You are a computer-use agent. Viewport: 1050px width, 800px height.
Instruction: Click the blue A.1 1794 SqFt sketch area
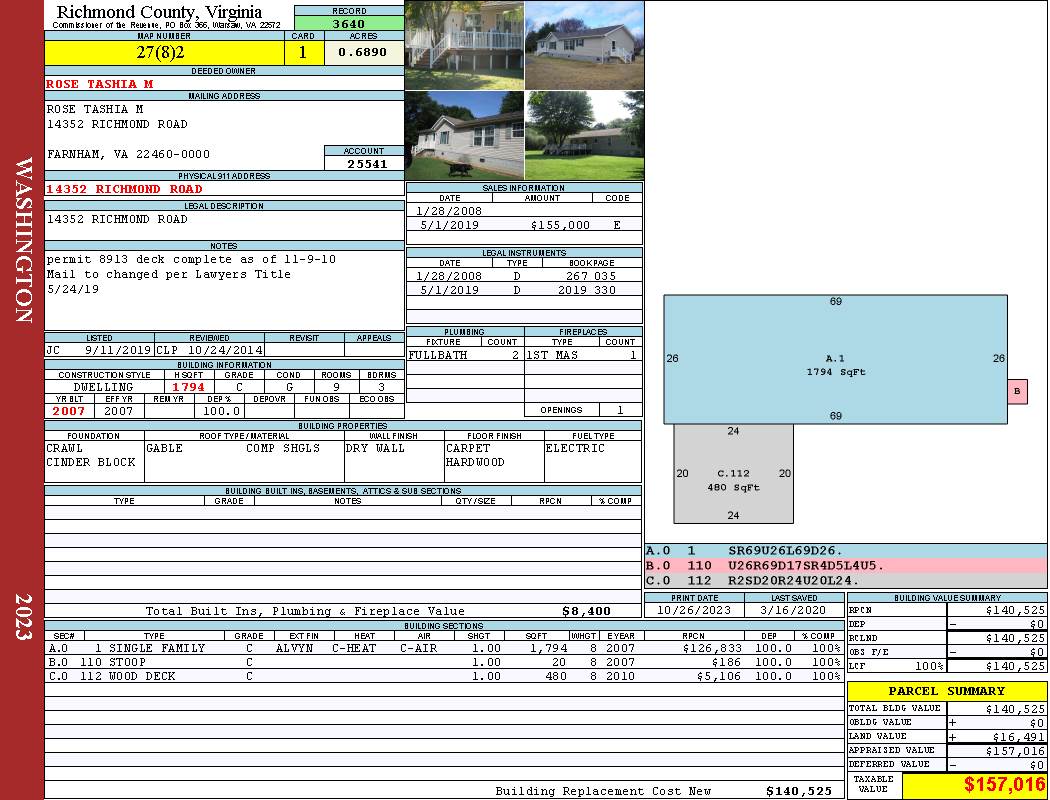(x=835, y=359)
